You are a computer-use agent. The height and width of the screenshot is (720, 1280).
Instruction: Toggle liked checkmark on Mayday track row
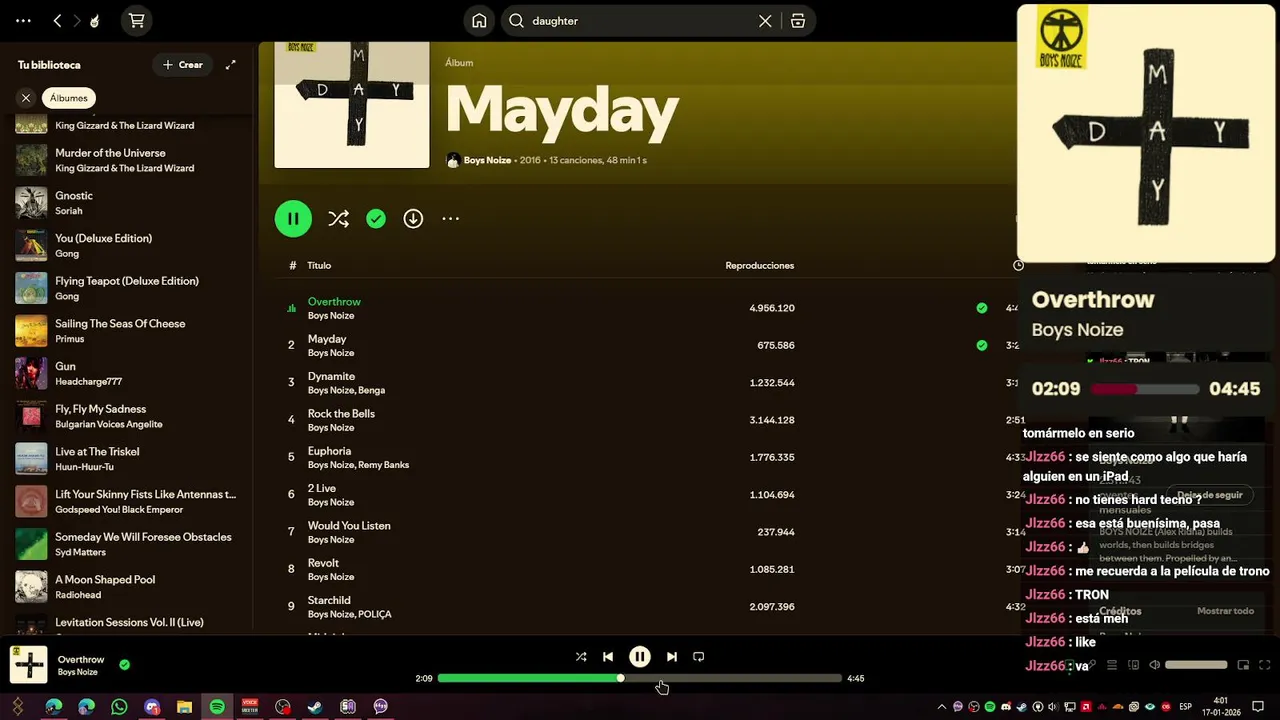click(x=982, y=345)
